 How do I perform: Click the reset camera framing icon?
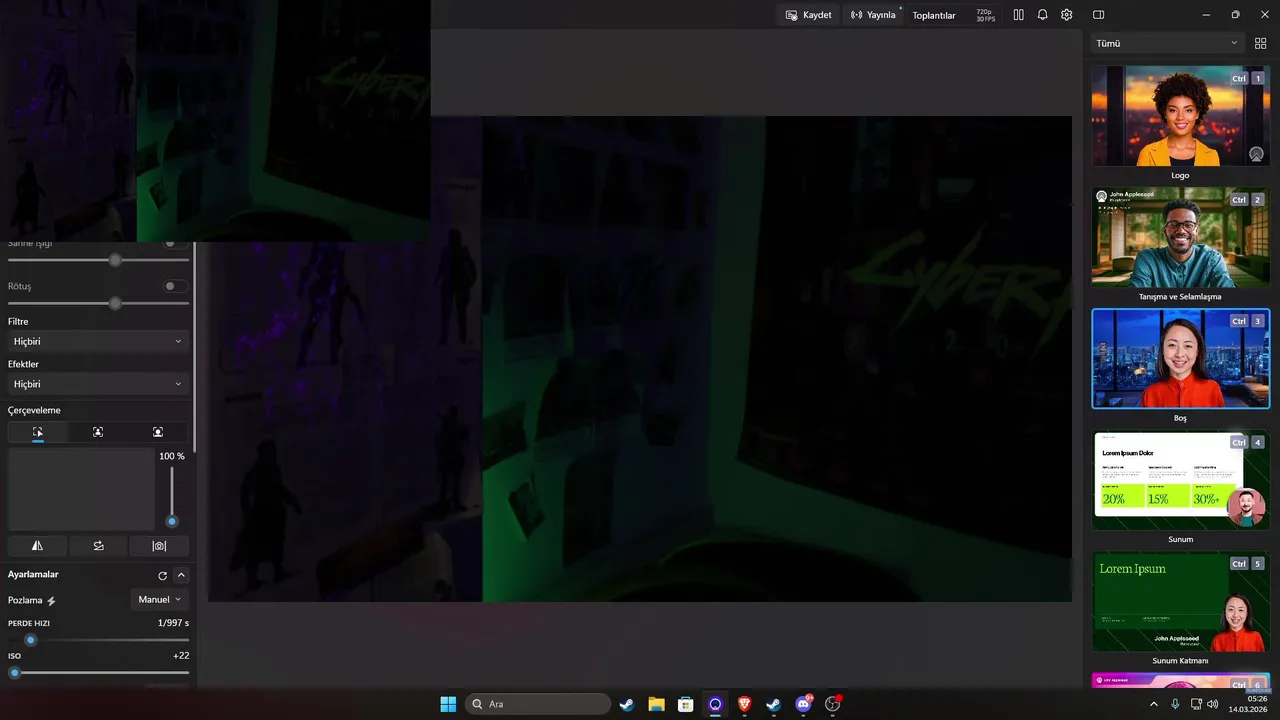(159, 546)
